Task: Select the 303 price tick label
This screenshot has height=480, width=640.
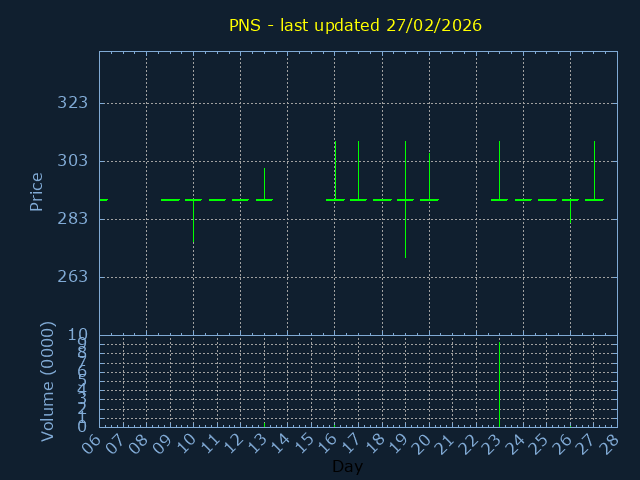Action: coord(73,161)
